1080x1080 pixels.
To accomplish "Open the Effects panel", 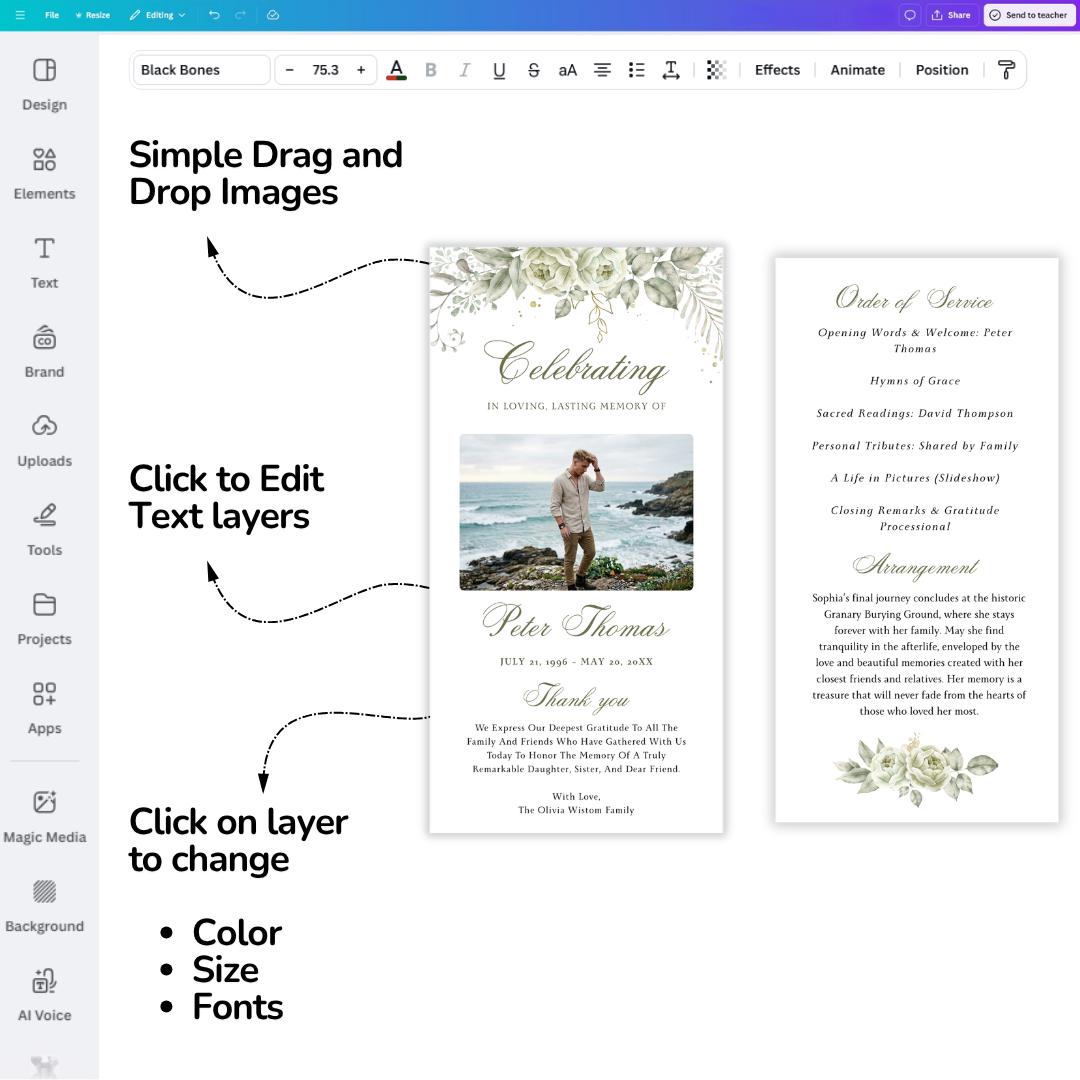I will pos(777,70).
